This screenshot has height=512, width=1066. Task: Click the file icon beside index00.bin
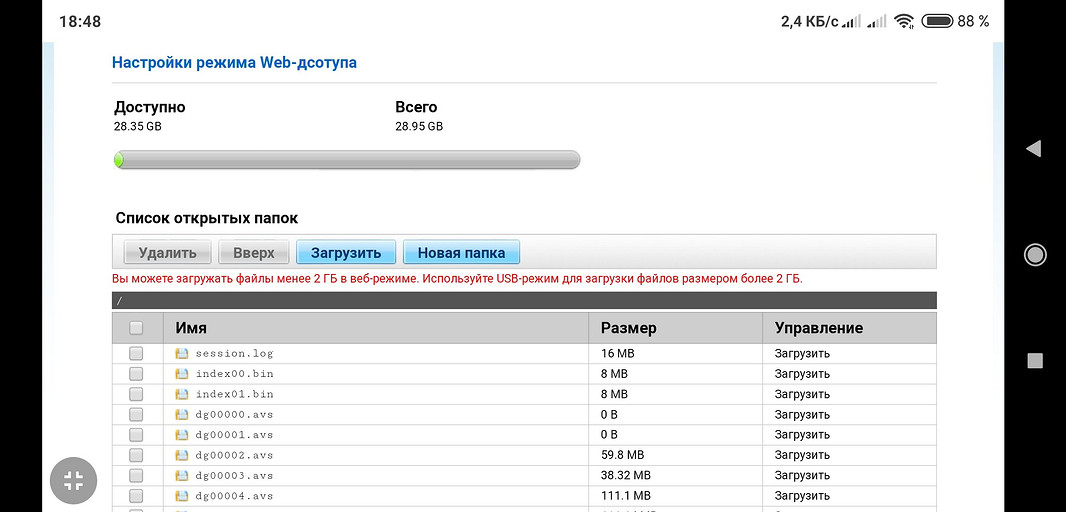click(182, 373)
